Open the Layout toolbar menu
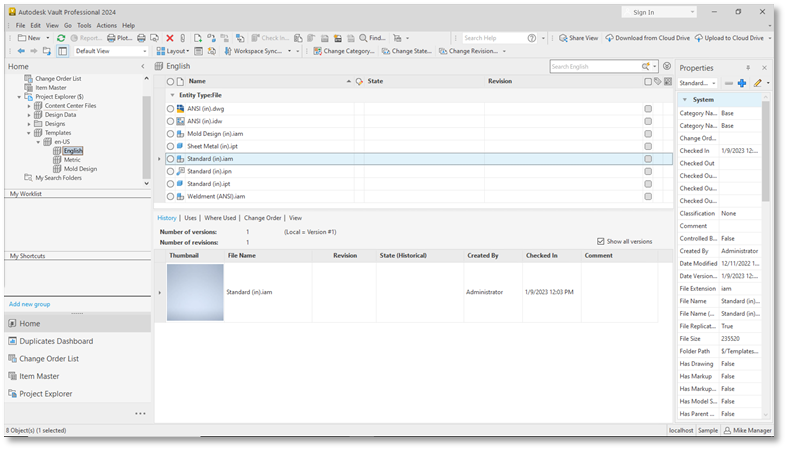Image resolution: width=787 pixels, height=450 pixels. [x=173, y=51]
